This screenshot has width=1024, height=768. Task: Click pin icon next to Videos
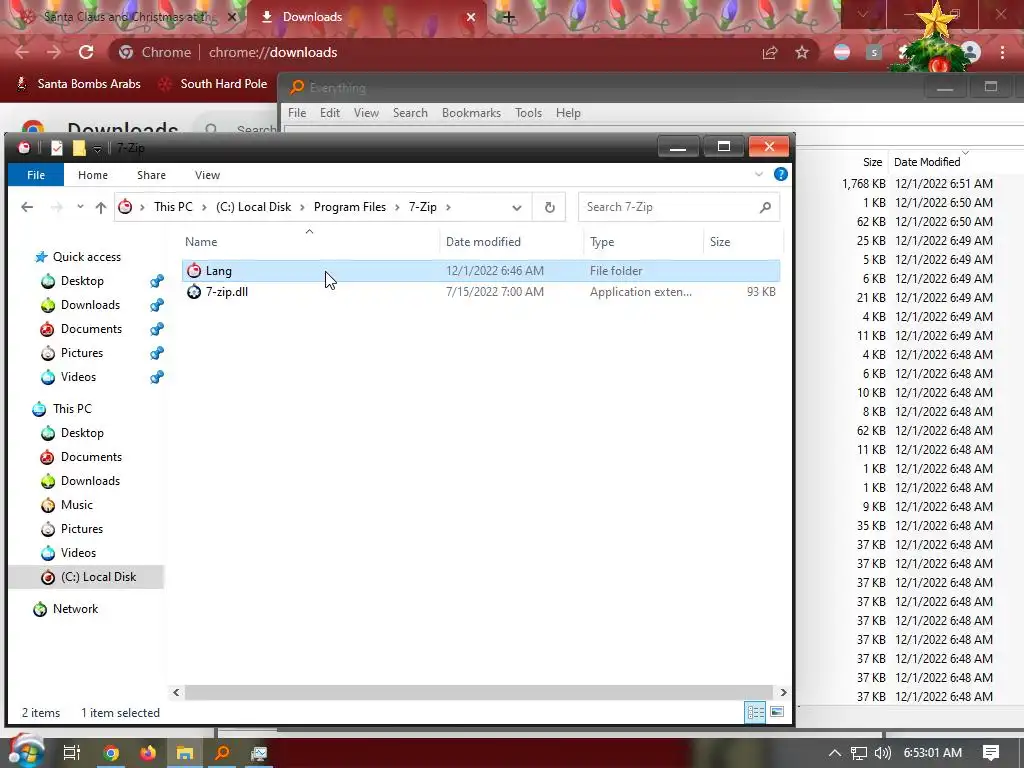[157, 377]
